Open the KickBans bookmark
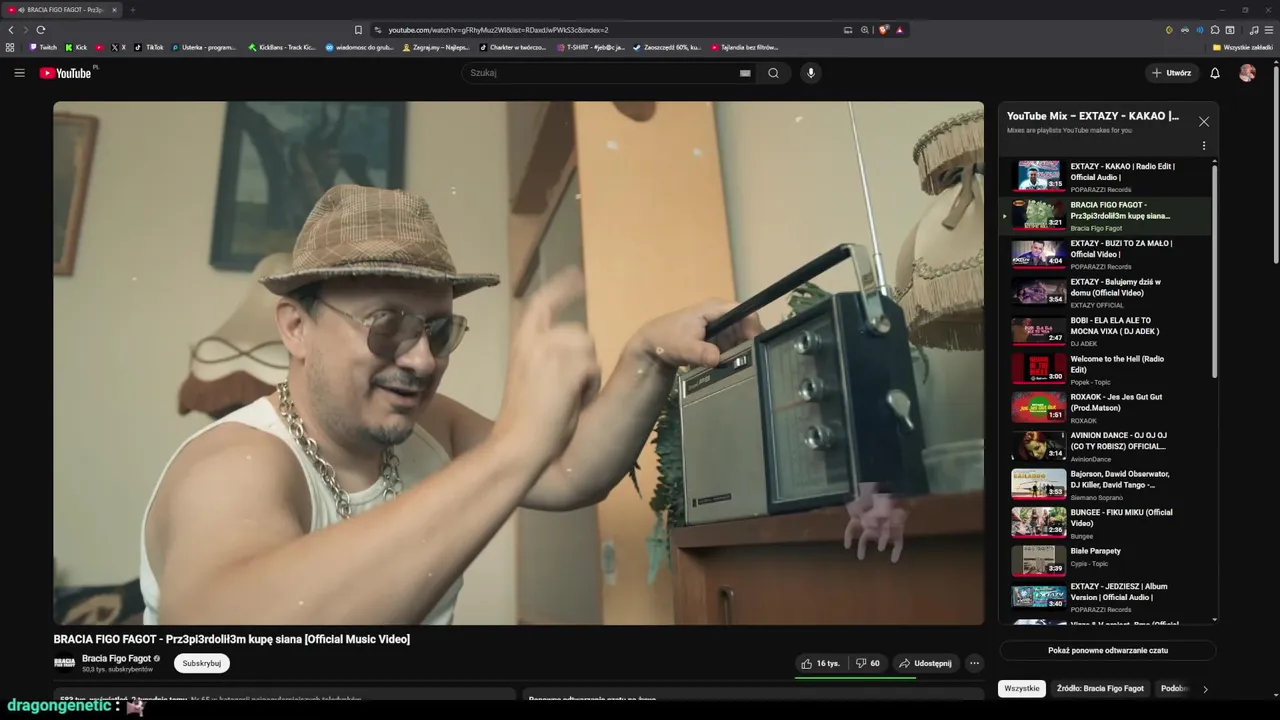1280x720 pixels. [x=282, y=47]
